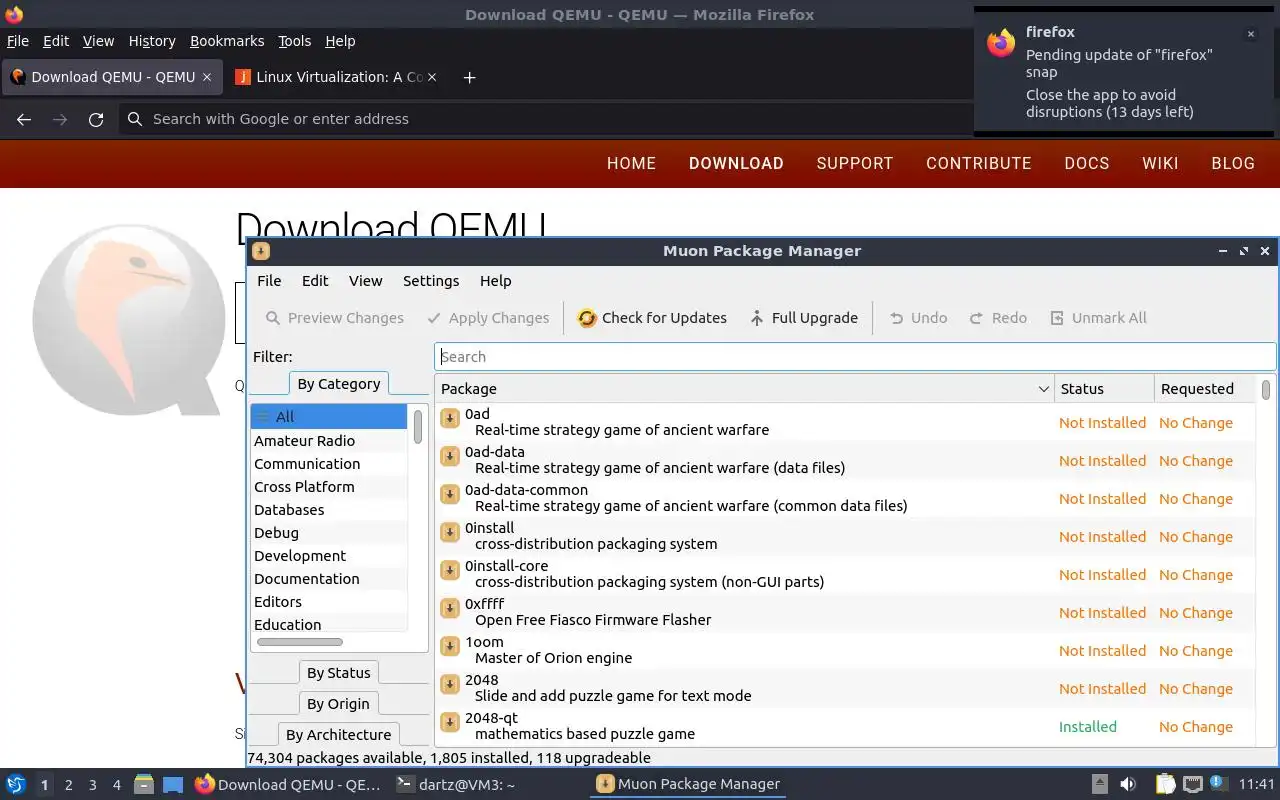The height and width of the screenshot is (800, 1280).
Task: Open the application launcher in the taskbar
Action: (x=16, y=784)
